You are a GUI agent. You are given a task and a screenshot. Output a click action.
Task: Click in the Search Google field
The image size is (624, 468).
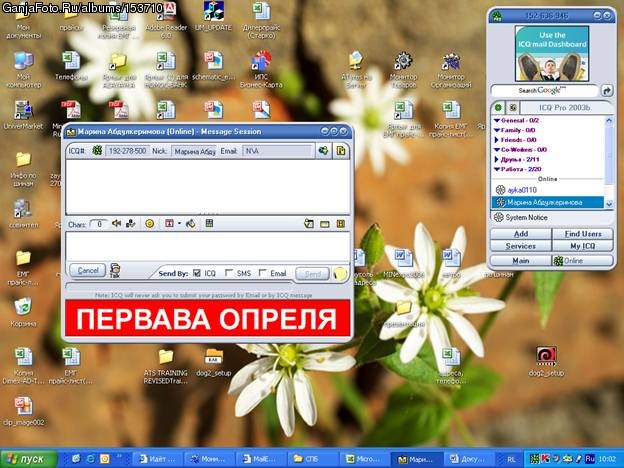(x=544, y=91)
